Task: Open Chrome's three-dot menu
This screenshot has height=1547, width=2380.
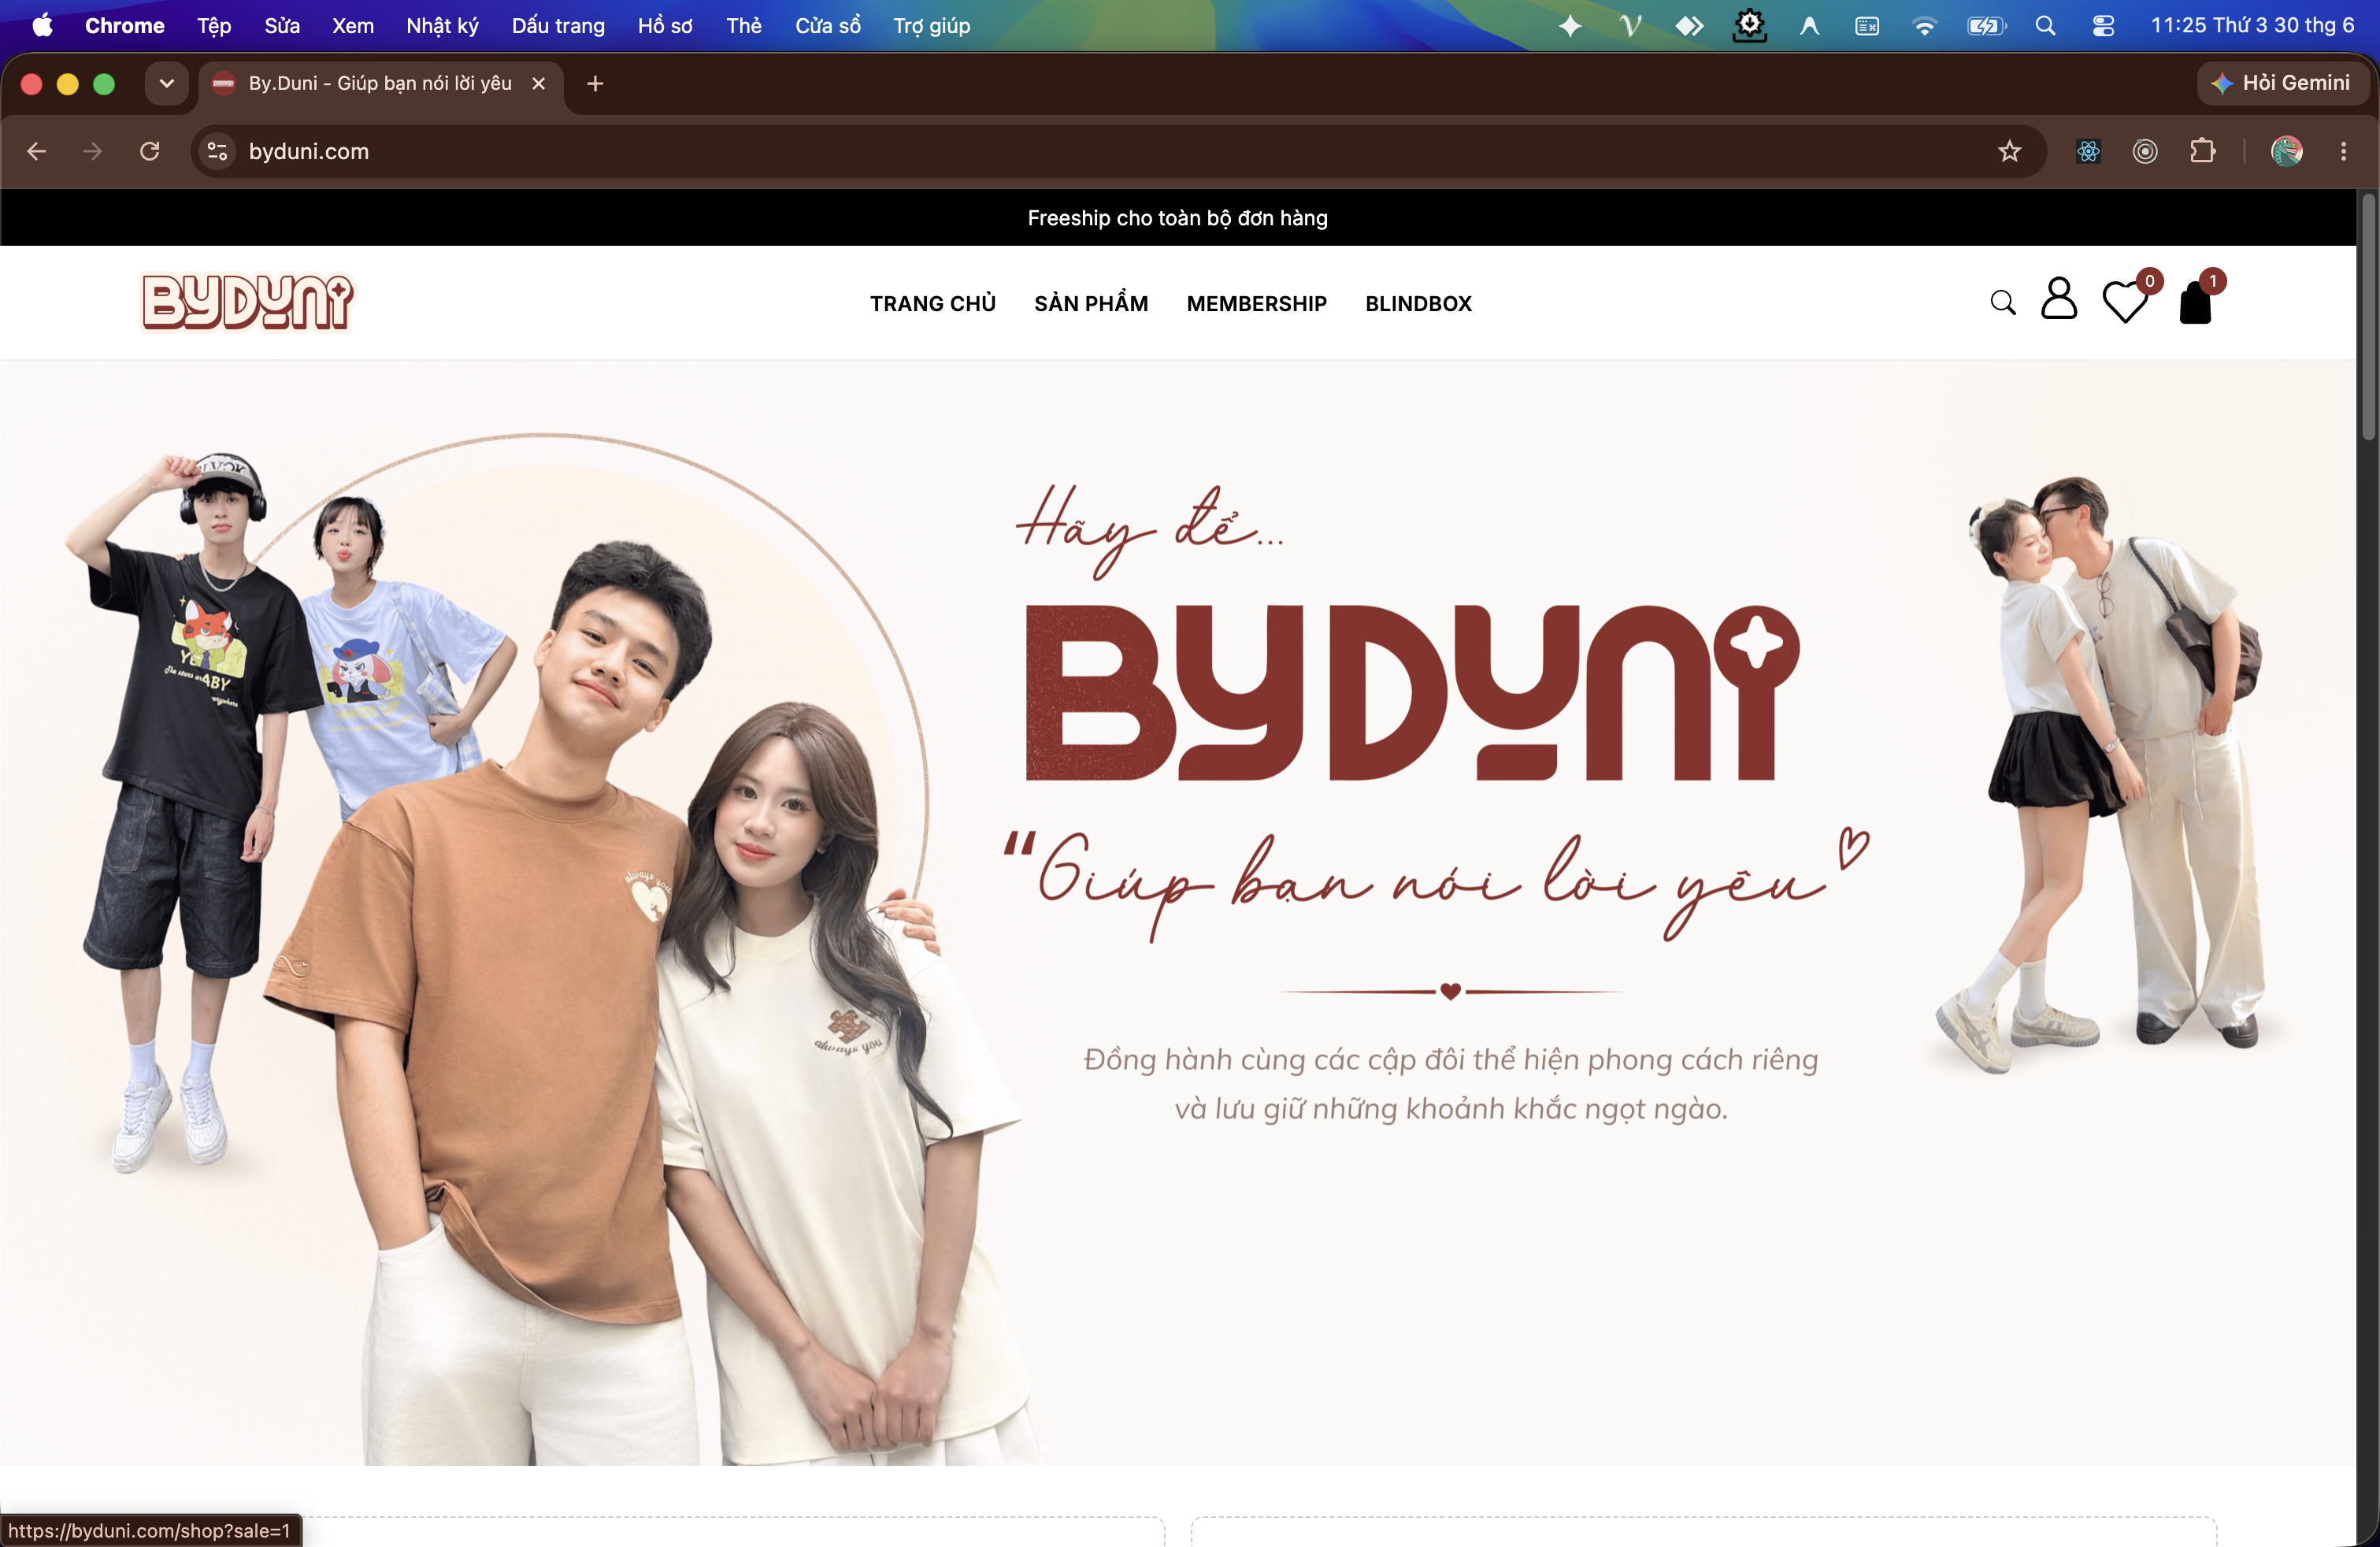Action: tap(2343, 151)
